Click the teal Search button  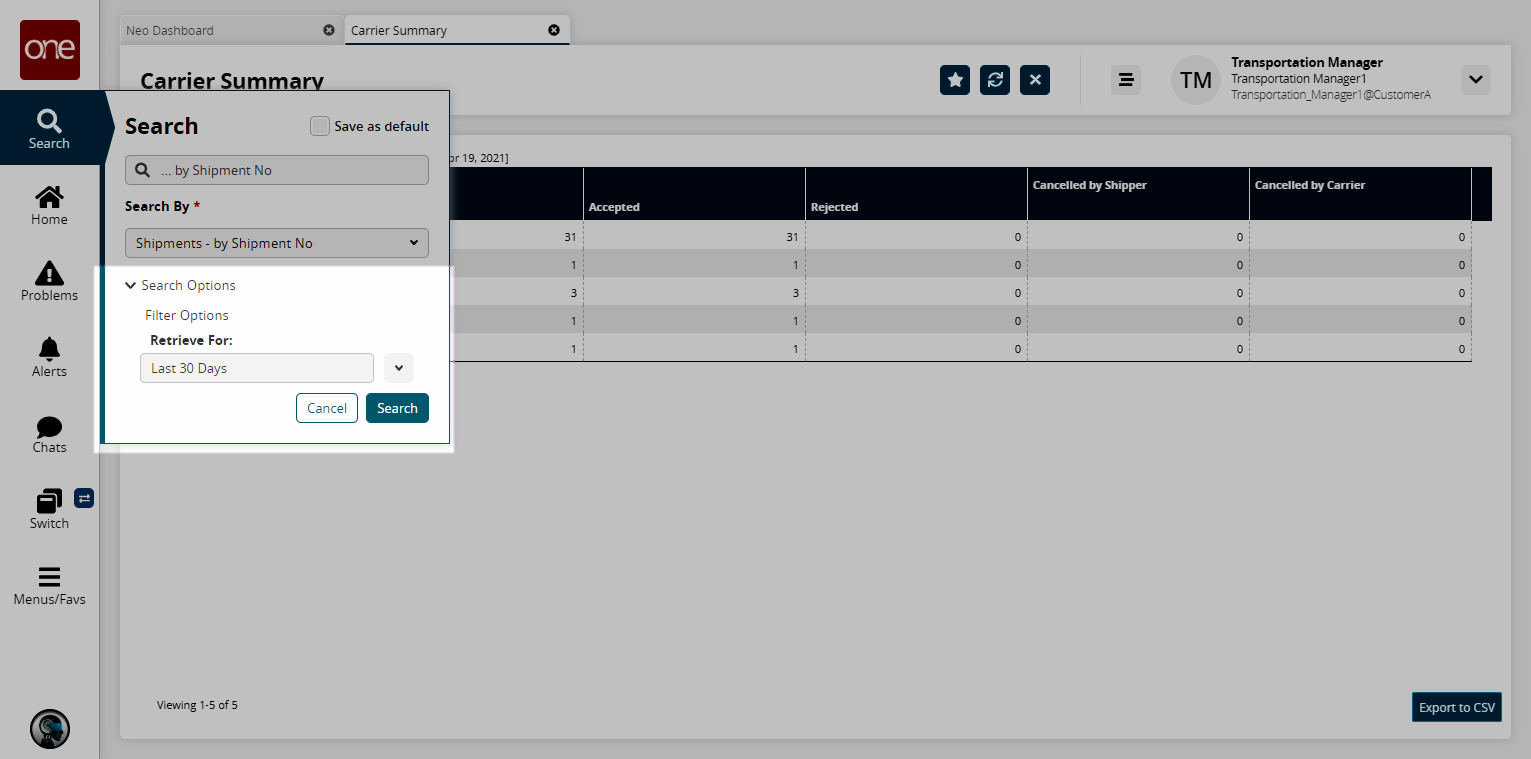pos(397,408)
